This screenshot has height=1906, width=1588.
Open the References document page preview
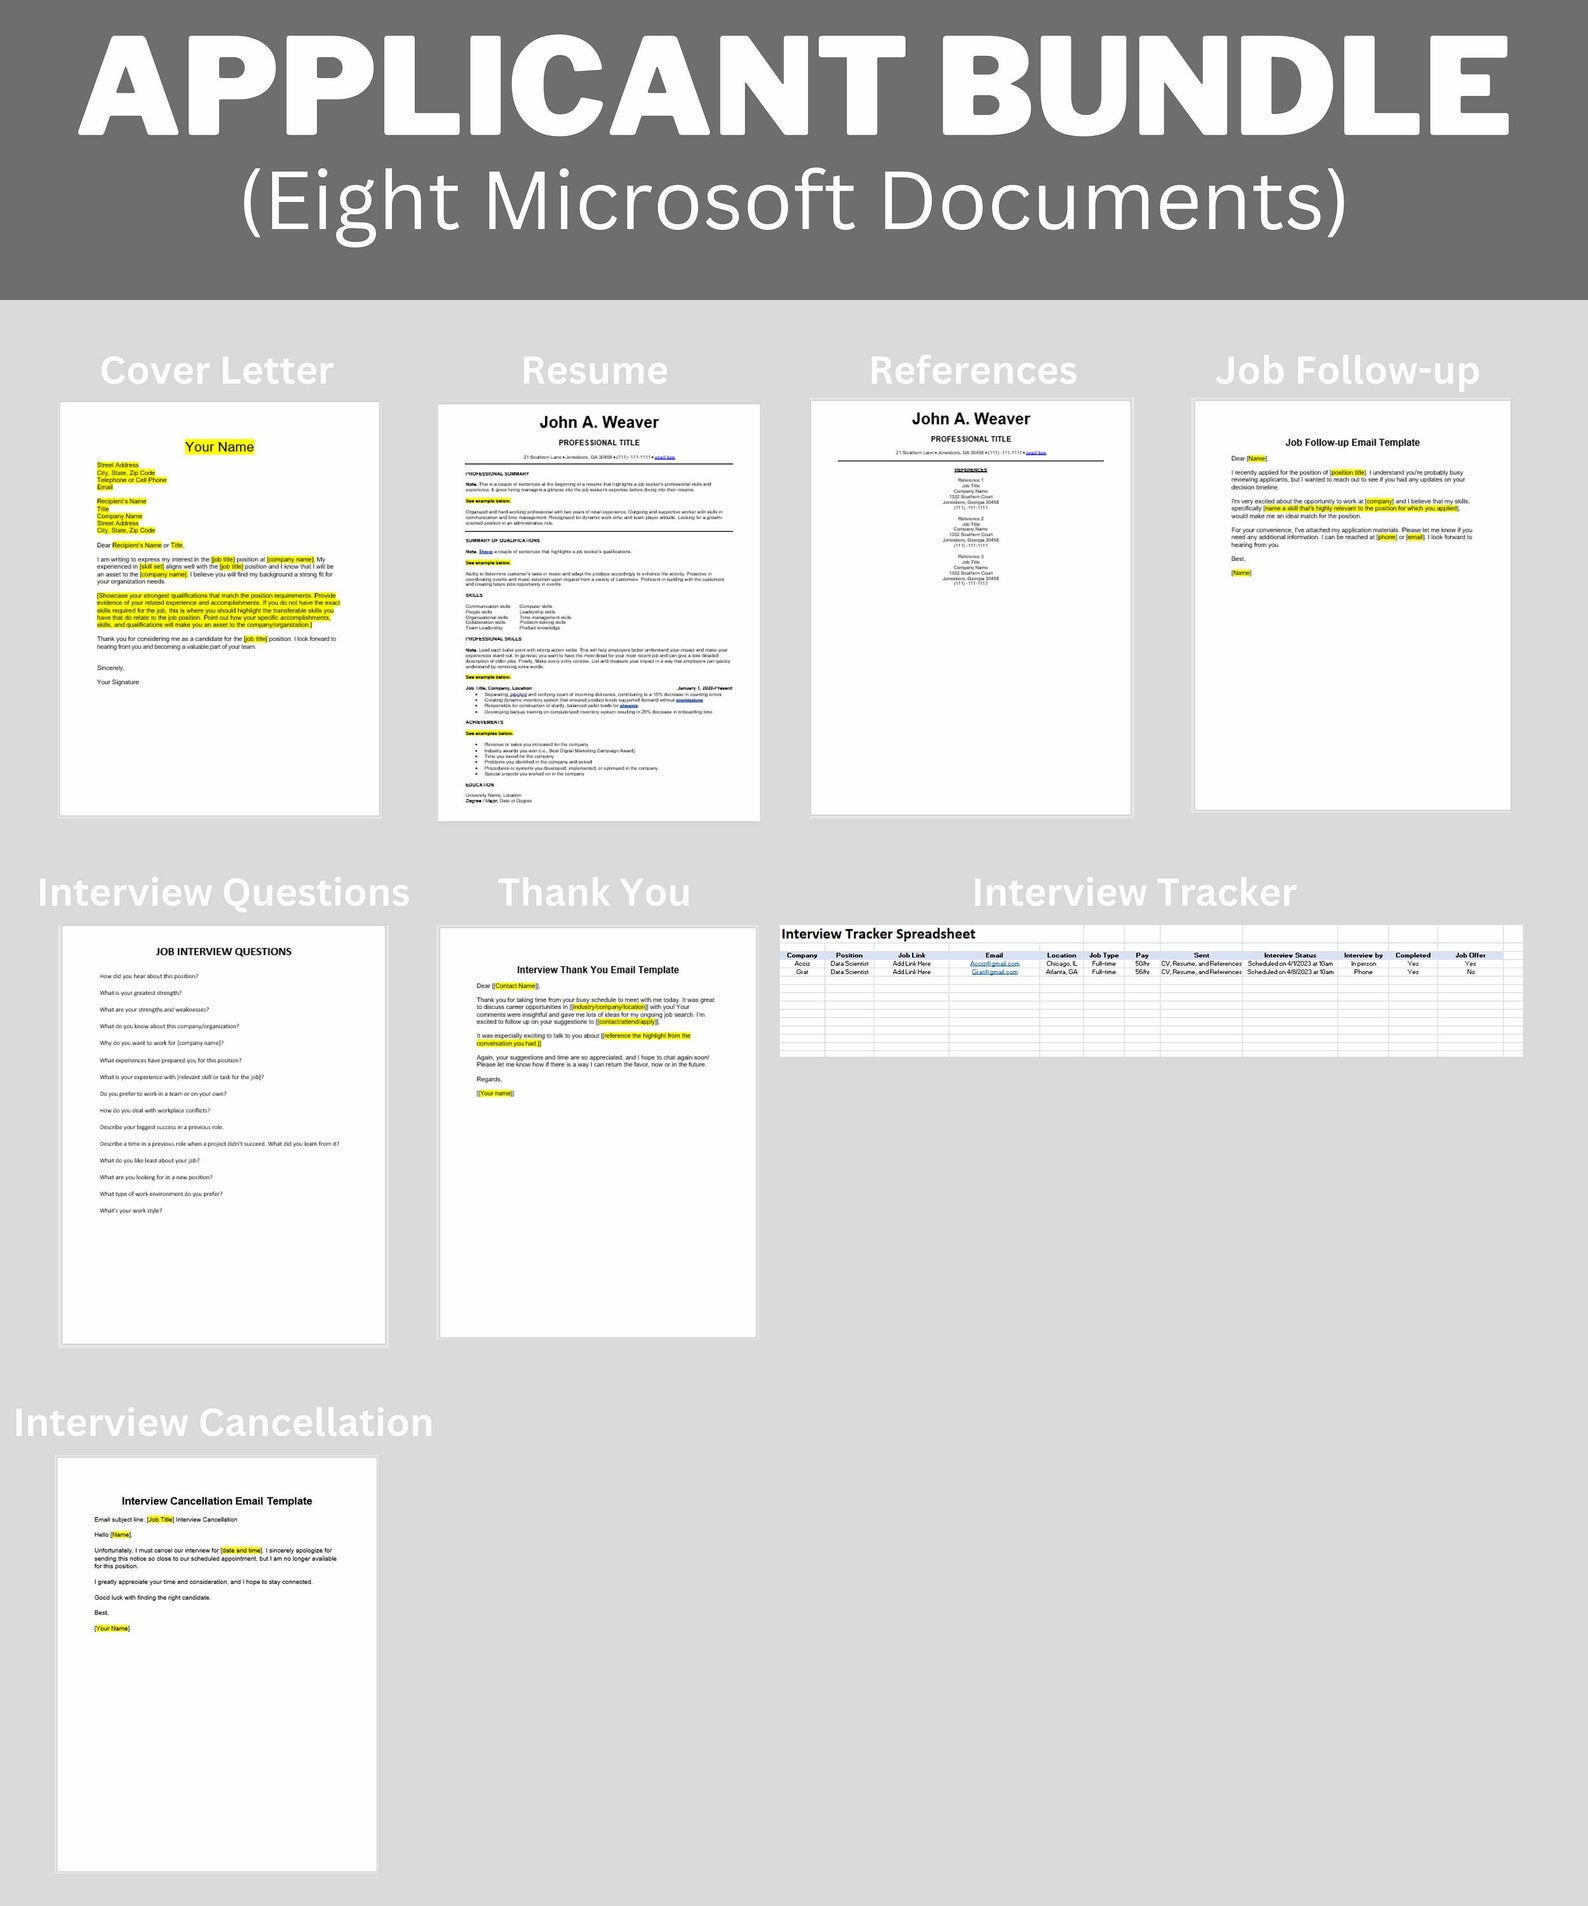tap(970, 608)
